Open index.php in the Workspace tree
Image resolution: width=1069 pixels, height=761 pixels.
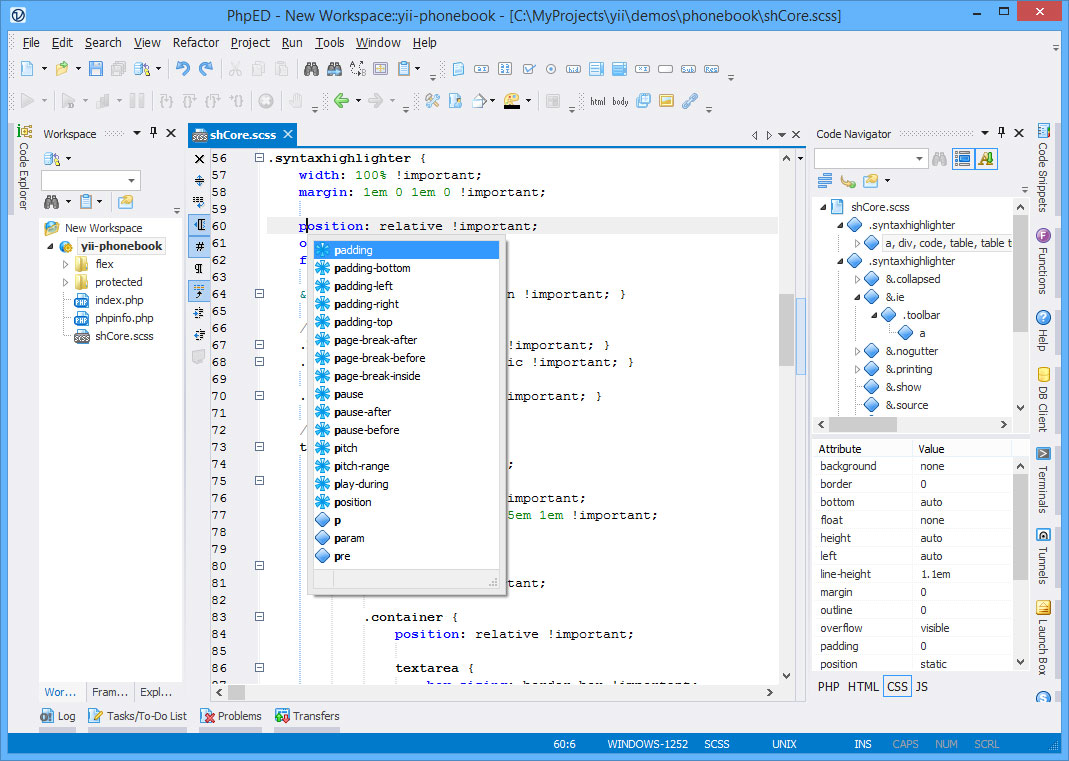(x=119, y=300)
